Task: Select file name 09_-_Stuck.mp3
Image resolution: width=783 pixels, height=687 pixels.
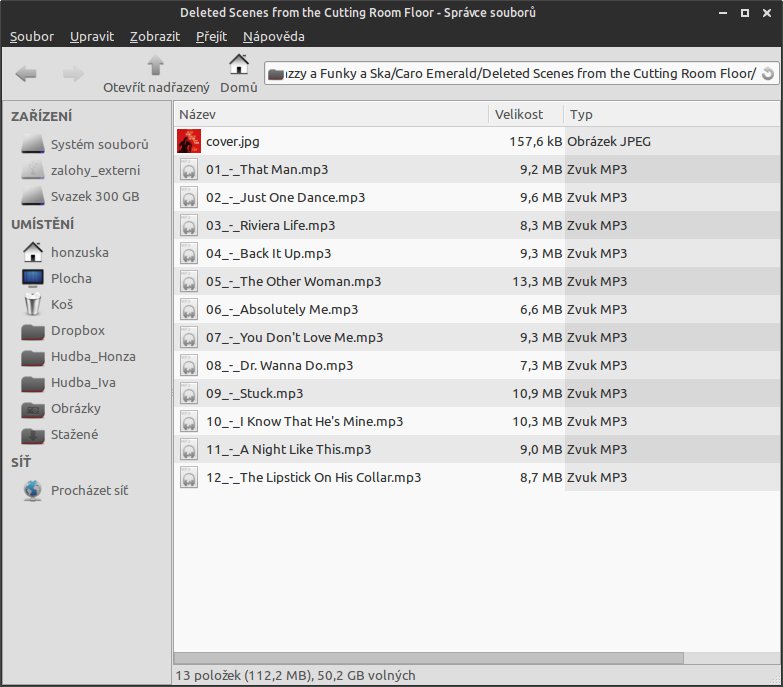Action: [255, 393]
